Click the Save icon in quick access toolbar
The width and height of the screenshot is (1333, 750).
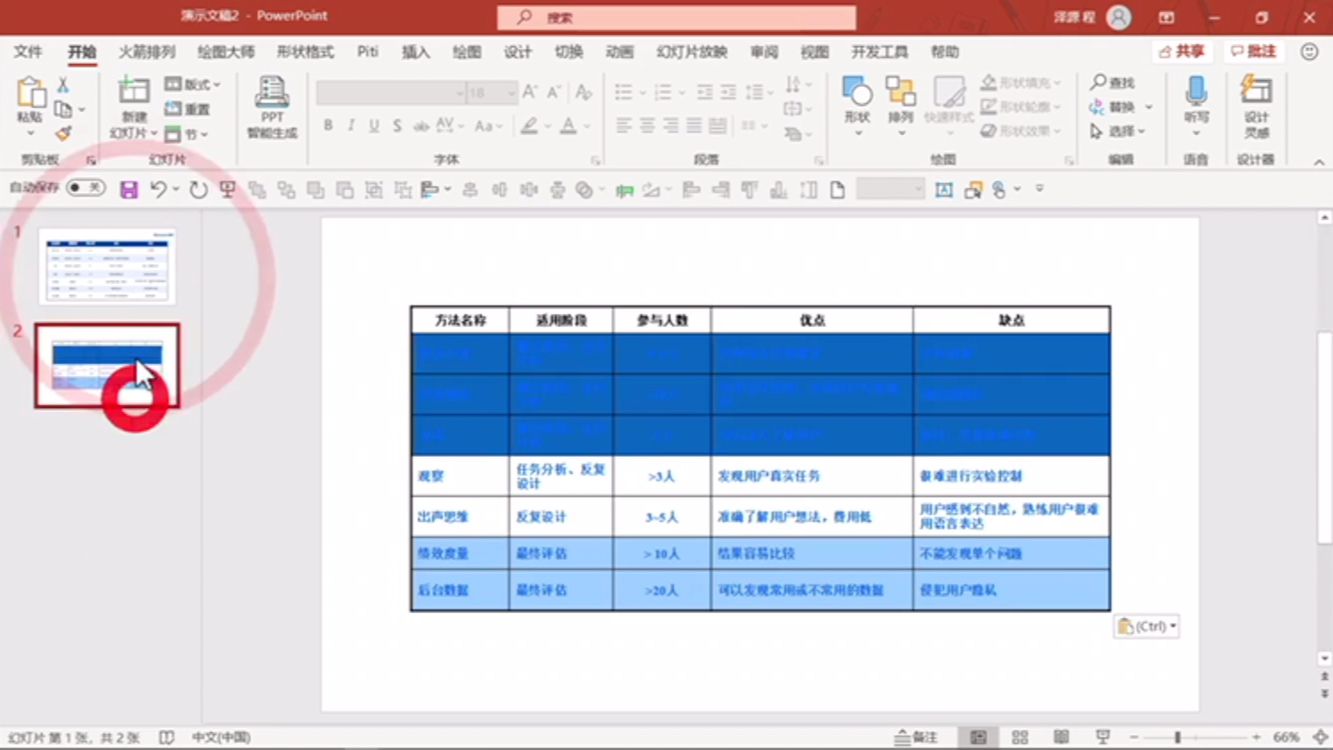(129, 189)
